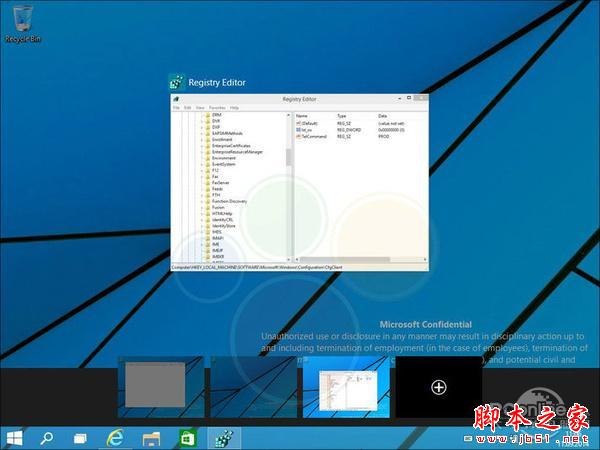This screenshot has height=450, width=600.
Task: Click the Type column header
Action: tap(342, 116)
